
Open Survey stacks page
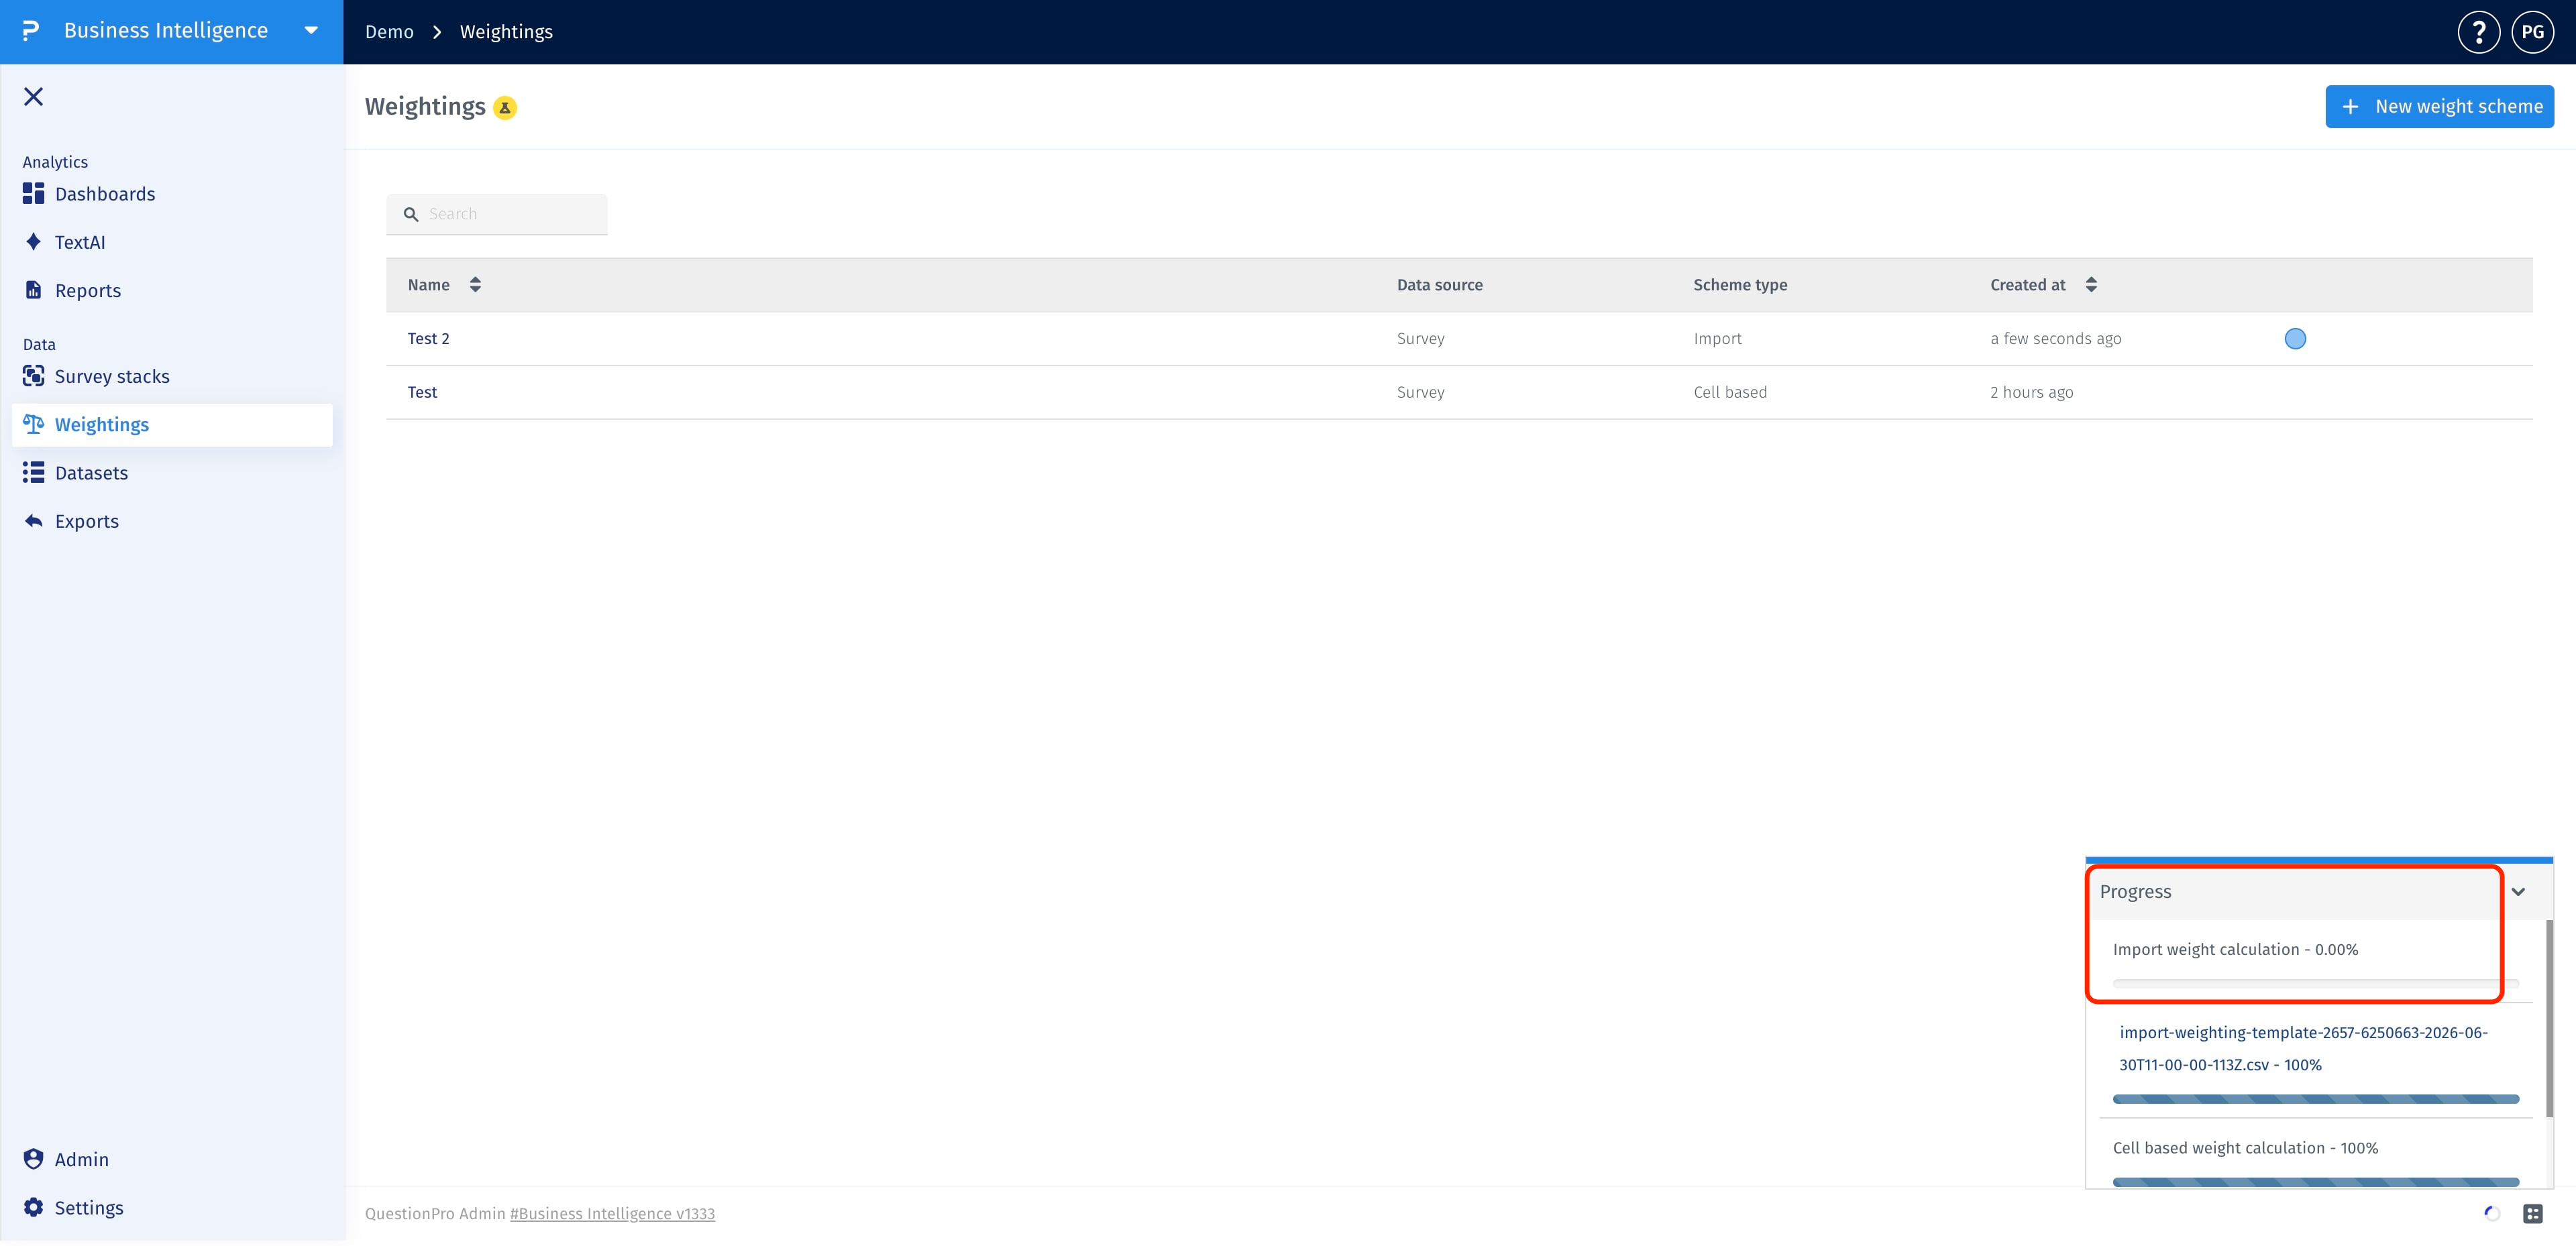[x=112, y=376]
